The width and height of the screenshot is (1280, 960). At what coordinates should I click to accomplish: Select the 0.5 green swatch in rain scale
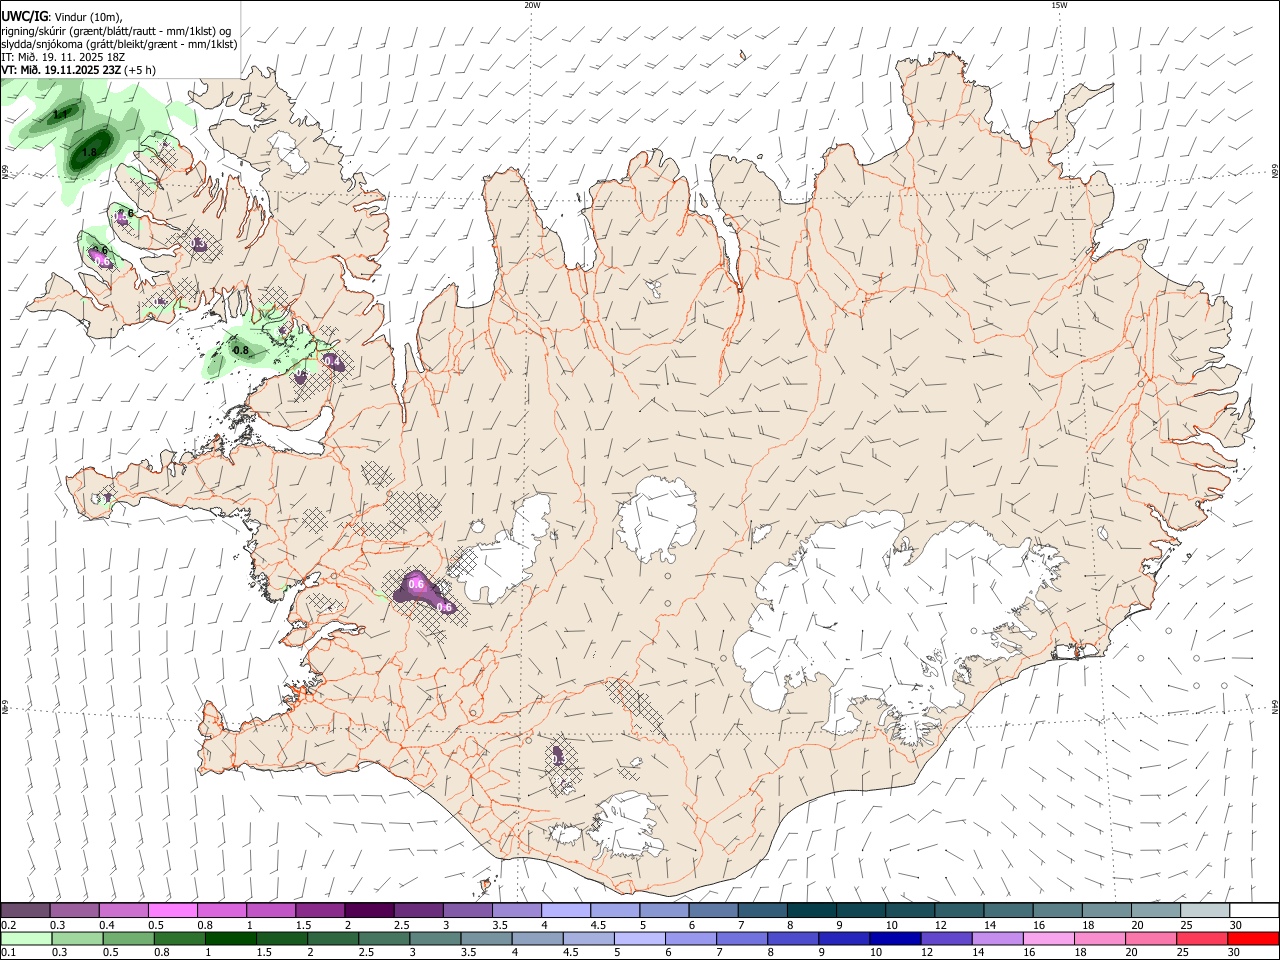(x=128, y=939)
